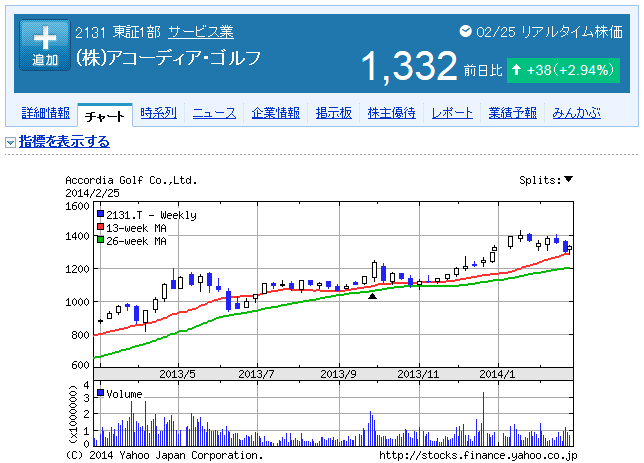Viewport: 644px width, 463px height.
Task: Click the 2014/1 date axis label
Action: coord(497,374)
